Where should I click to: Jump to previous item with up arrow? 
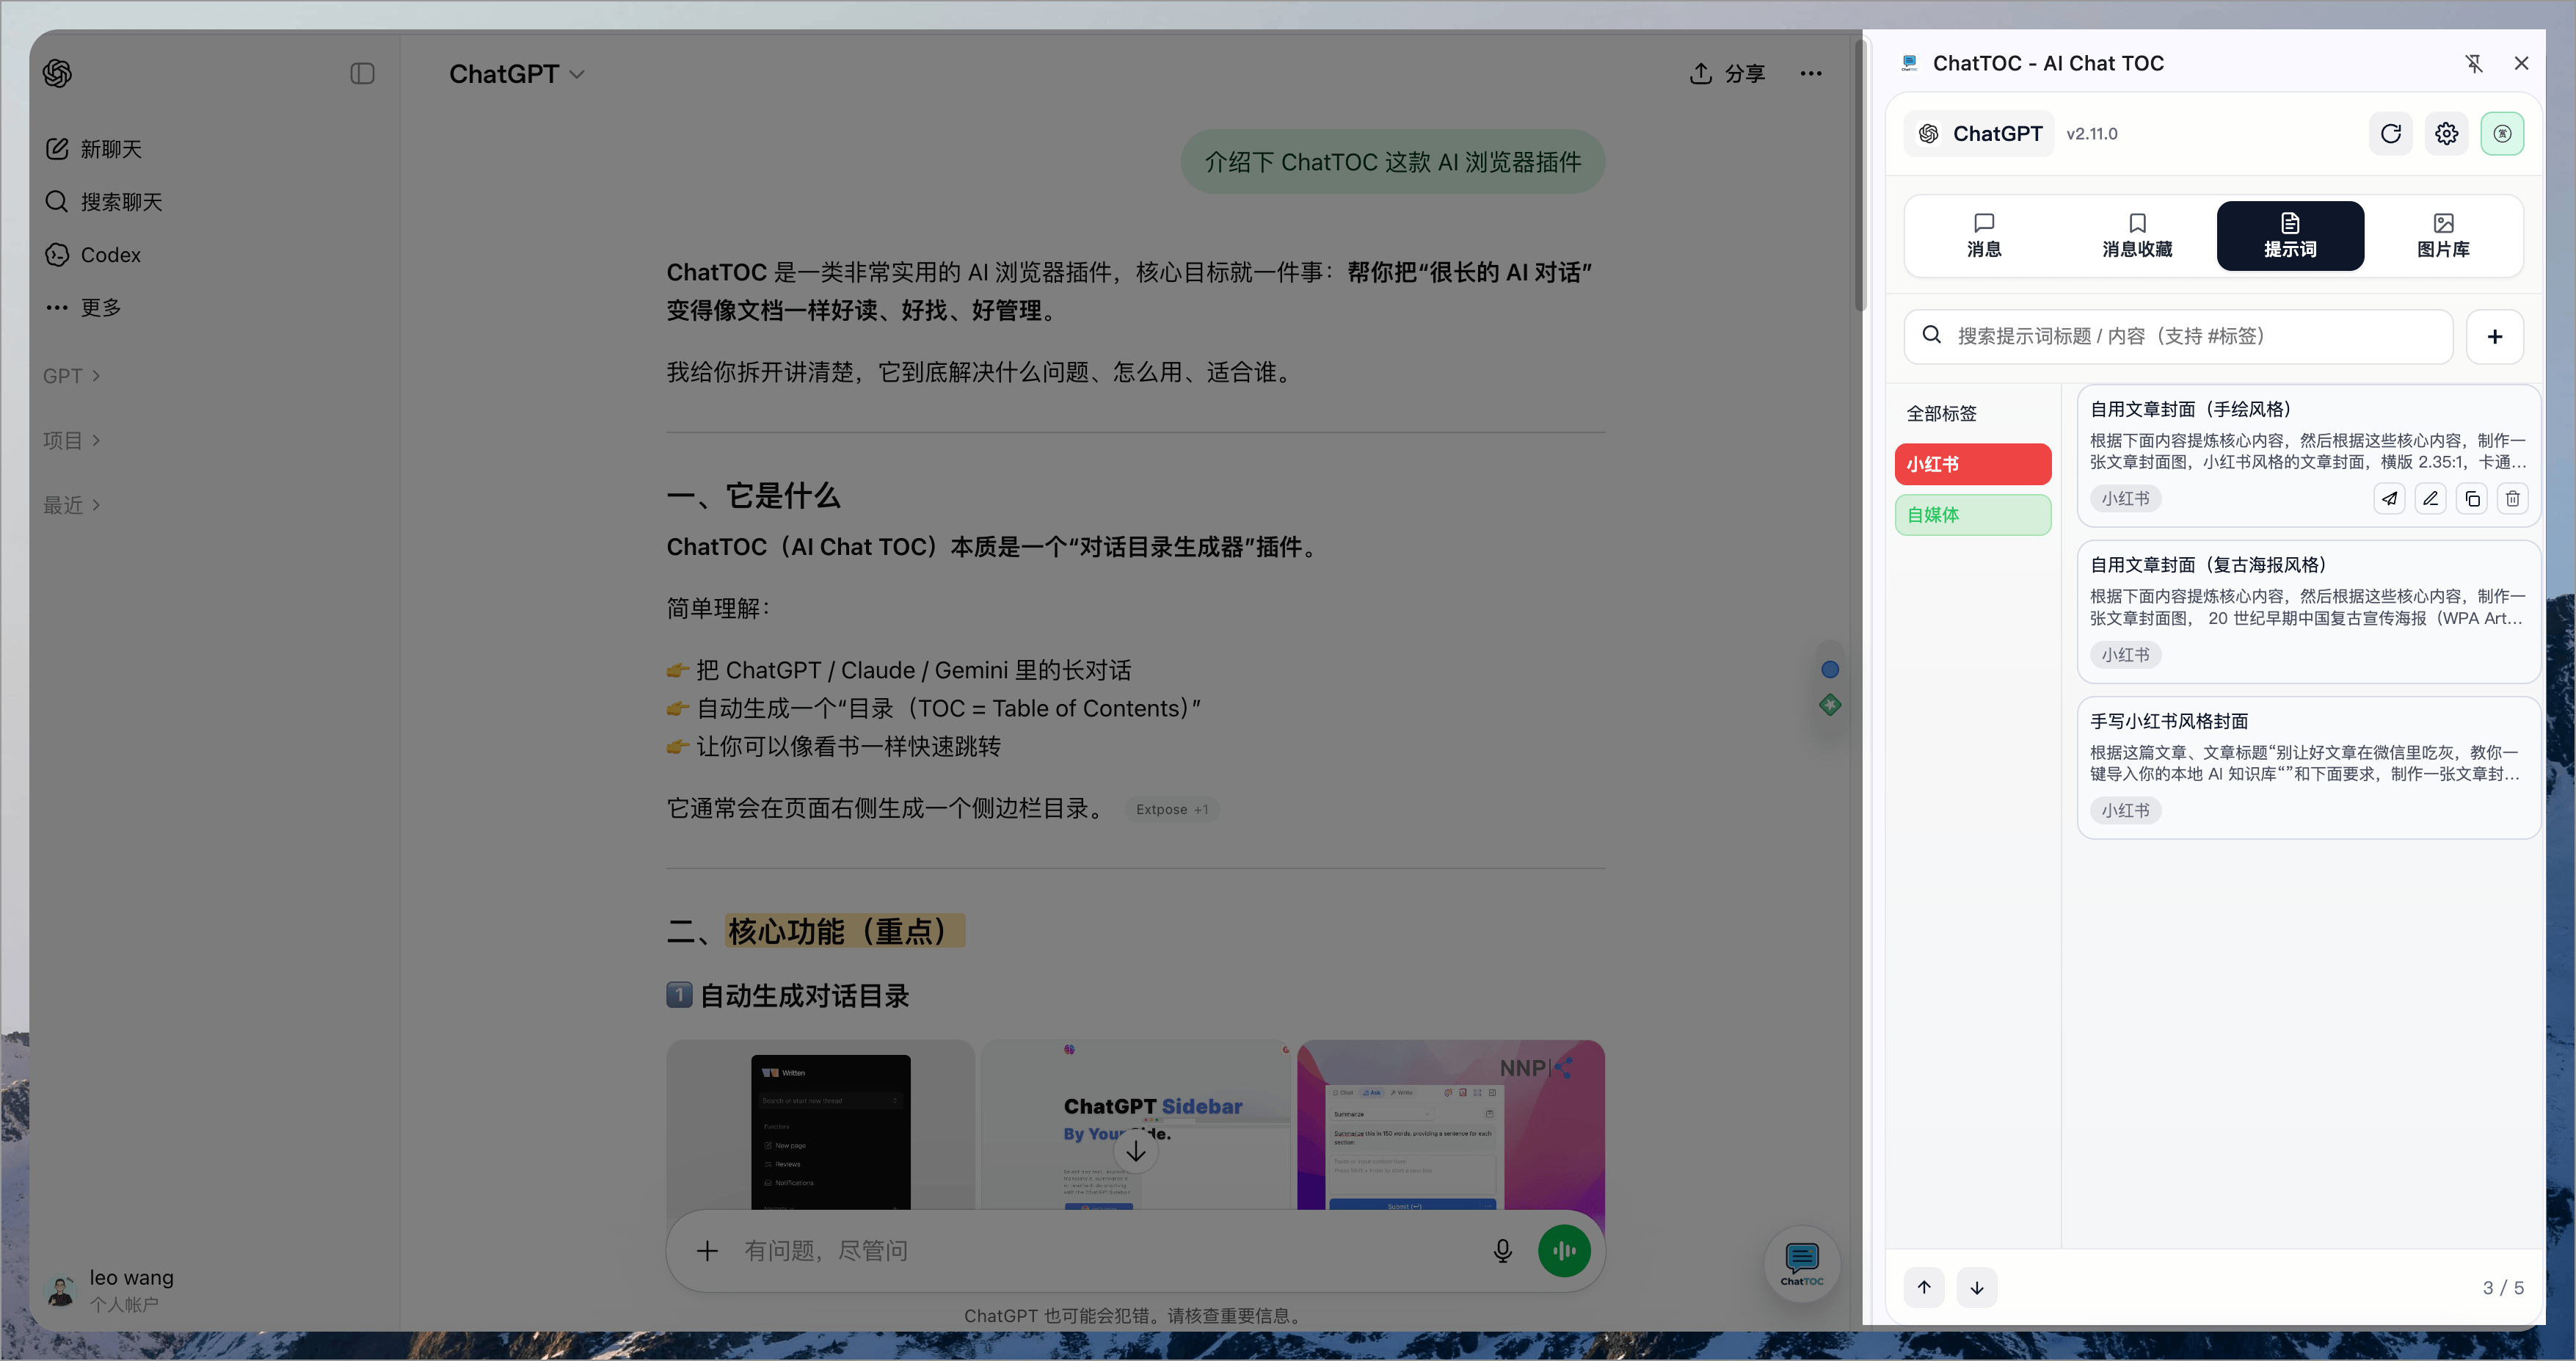1924,1287
